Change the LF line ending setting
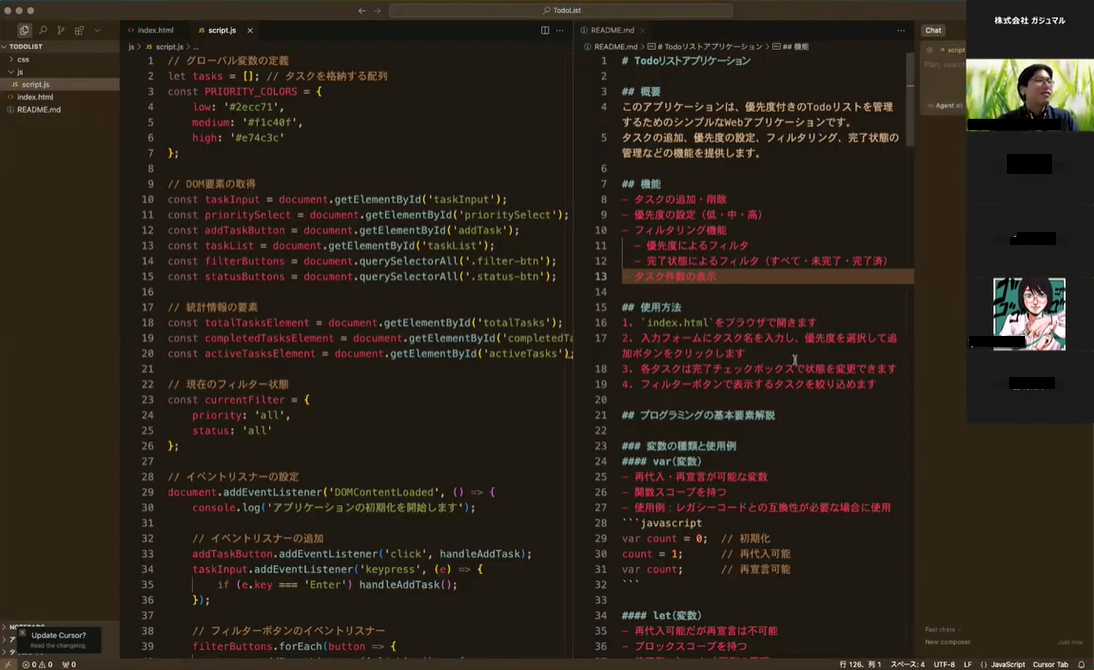 tap(968, 664)
